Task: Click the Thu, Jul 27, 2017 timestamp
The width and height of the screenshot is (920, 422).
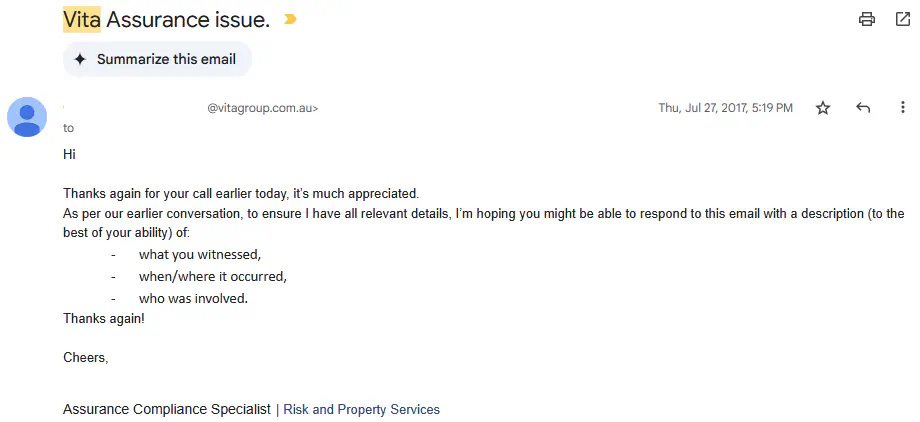Action: [x=725, y=108]
